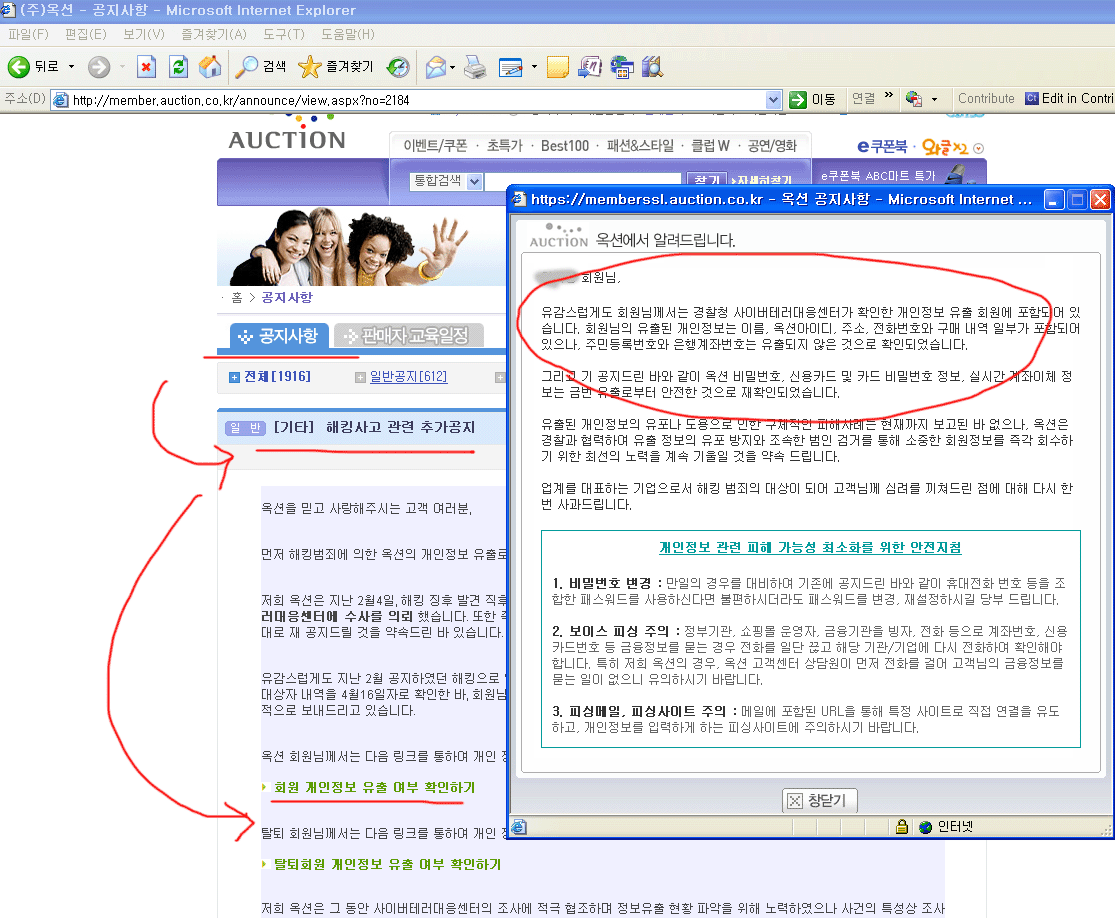Click the 일반공지[612] link
1115x918 pixels.
[x=408, y=377]
